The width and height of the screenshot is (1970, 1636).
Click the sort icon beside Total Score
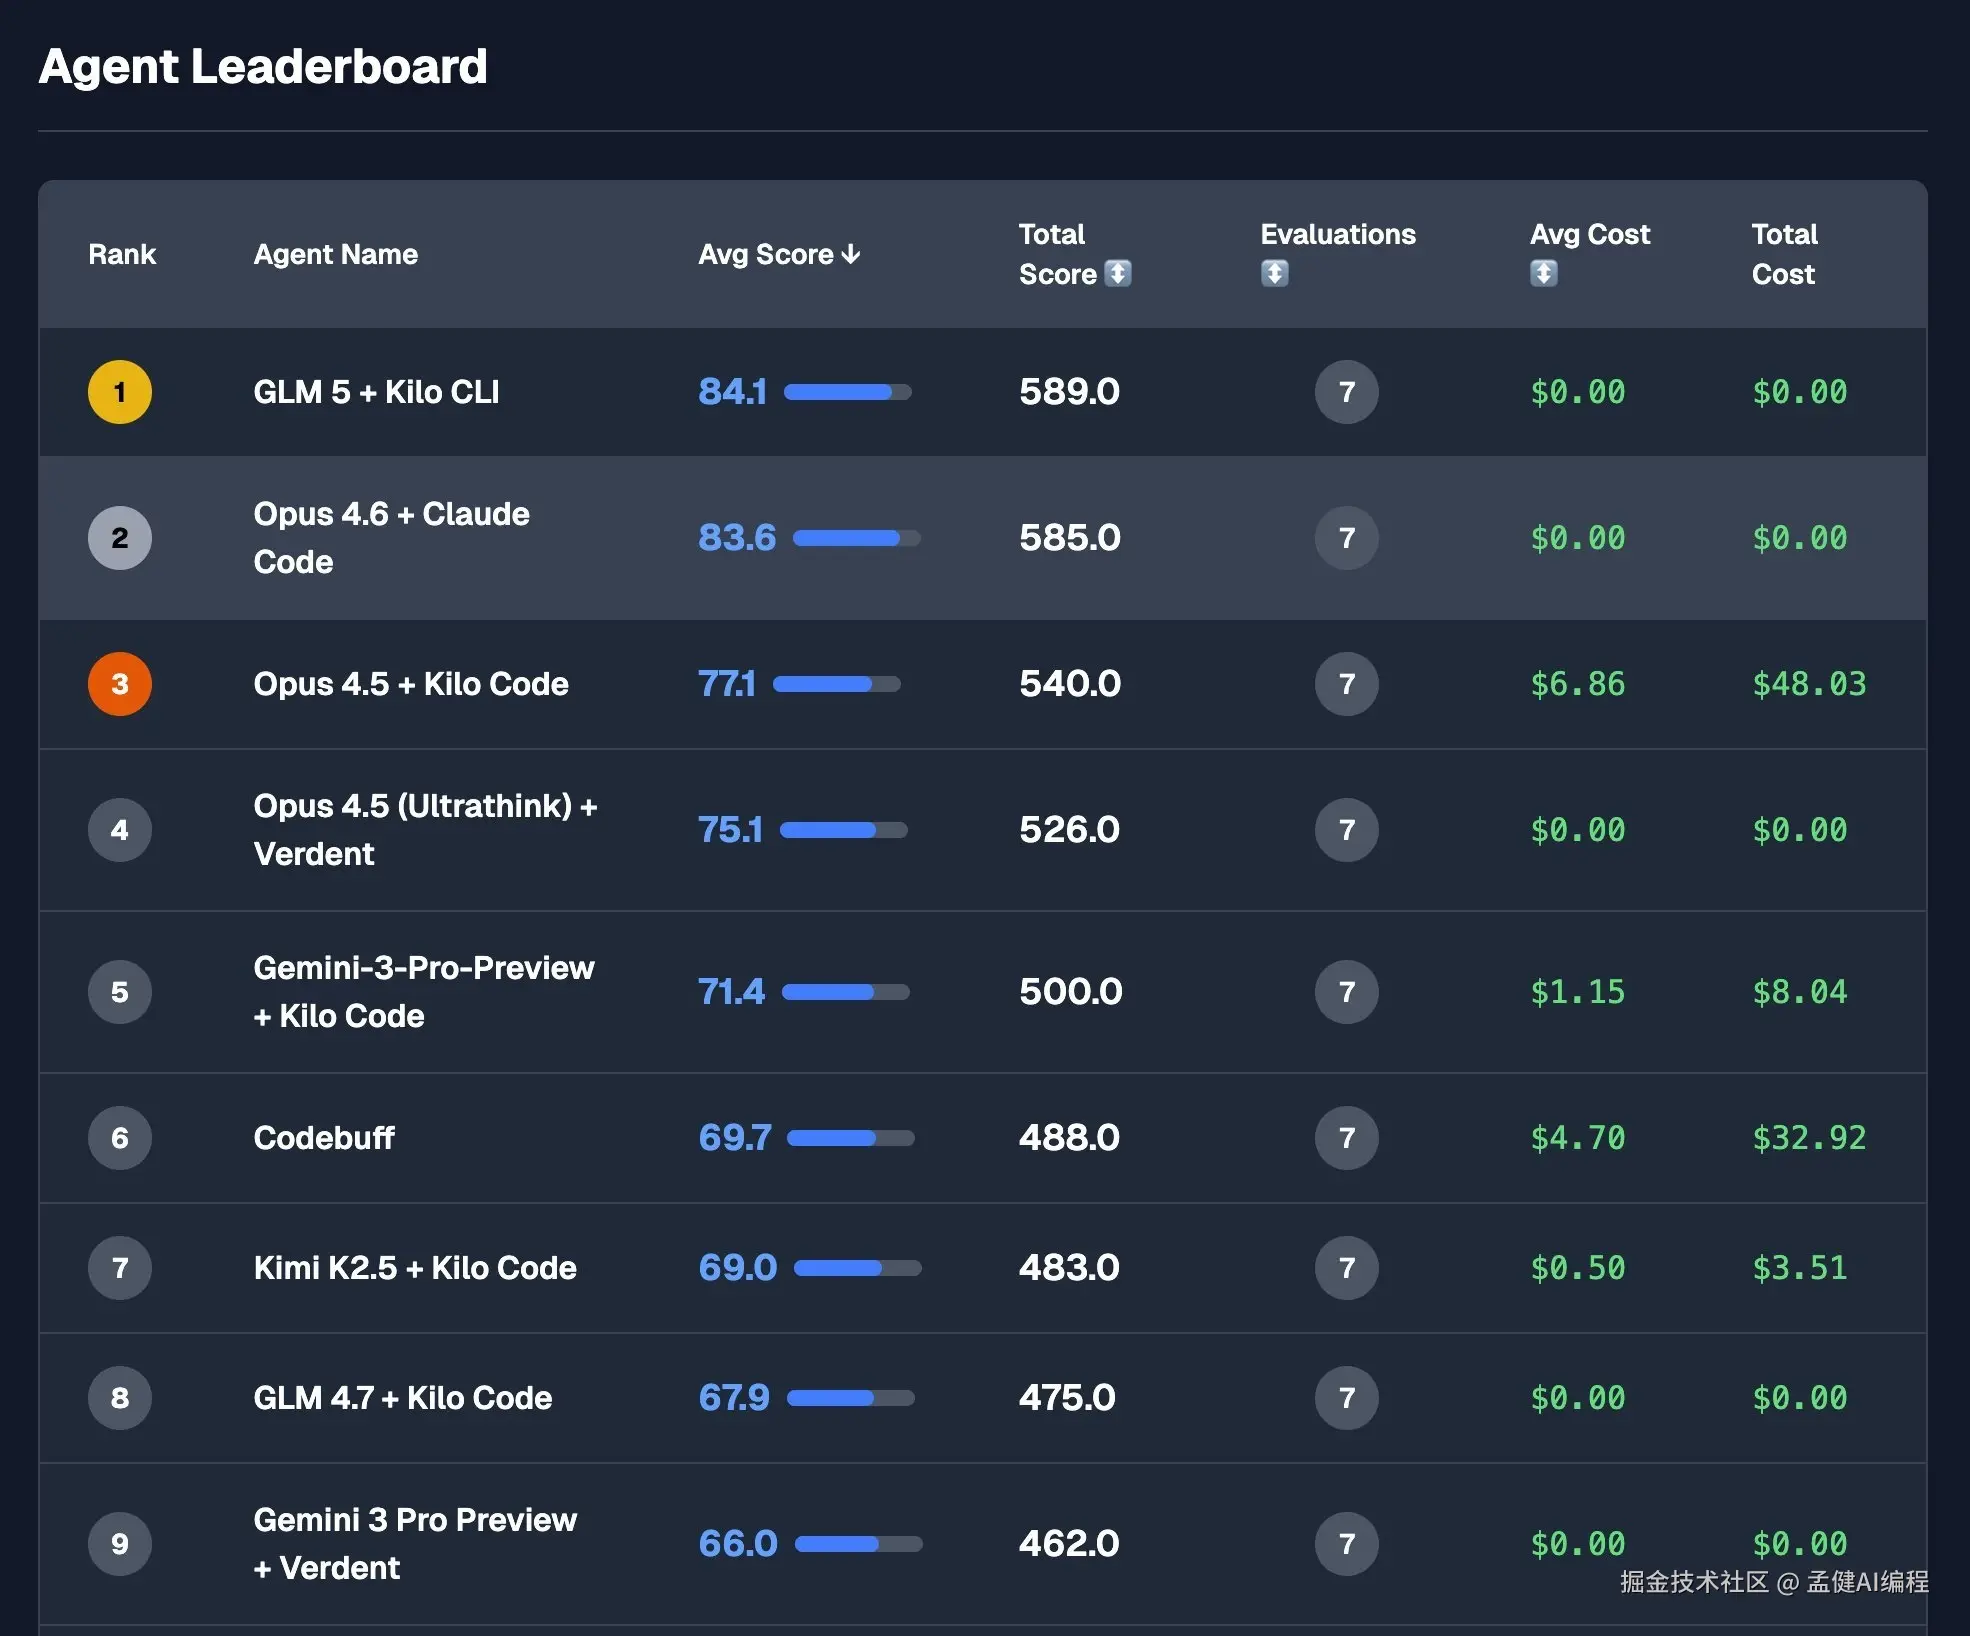point(1117,274)
